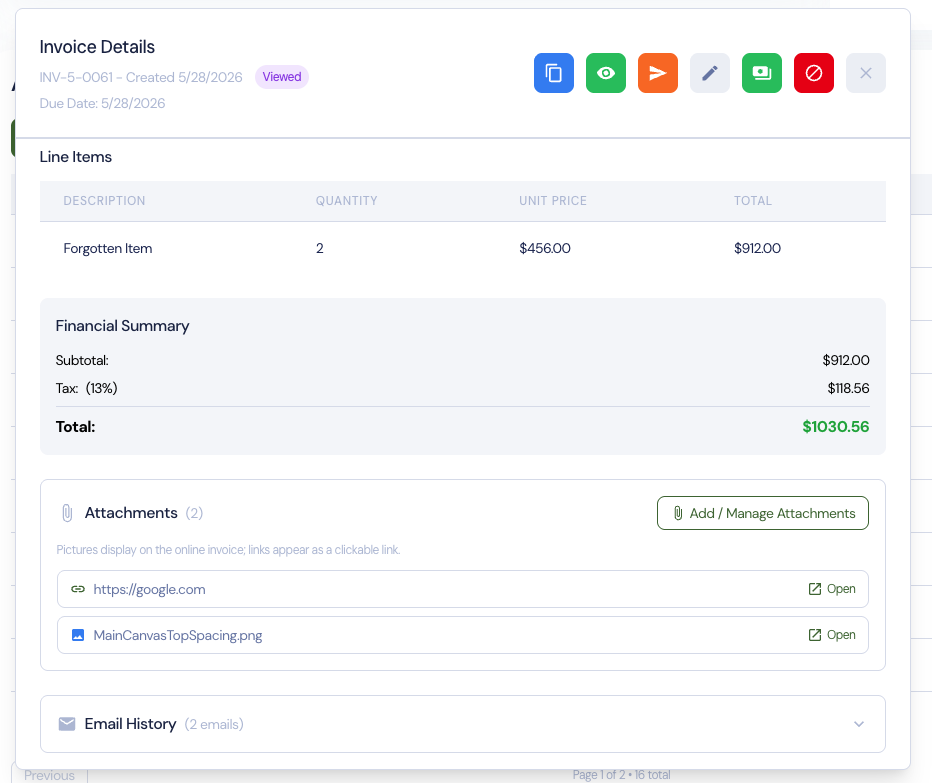Click the envelope icon in Email History
Image resolution: width=932 pixels, height=783 pixels.
pyautogui.click(x=67, y=724)
